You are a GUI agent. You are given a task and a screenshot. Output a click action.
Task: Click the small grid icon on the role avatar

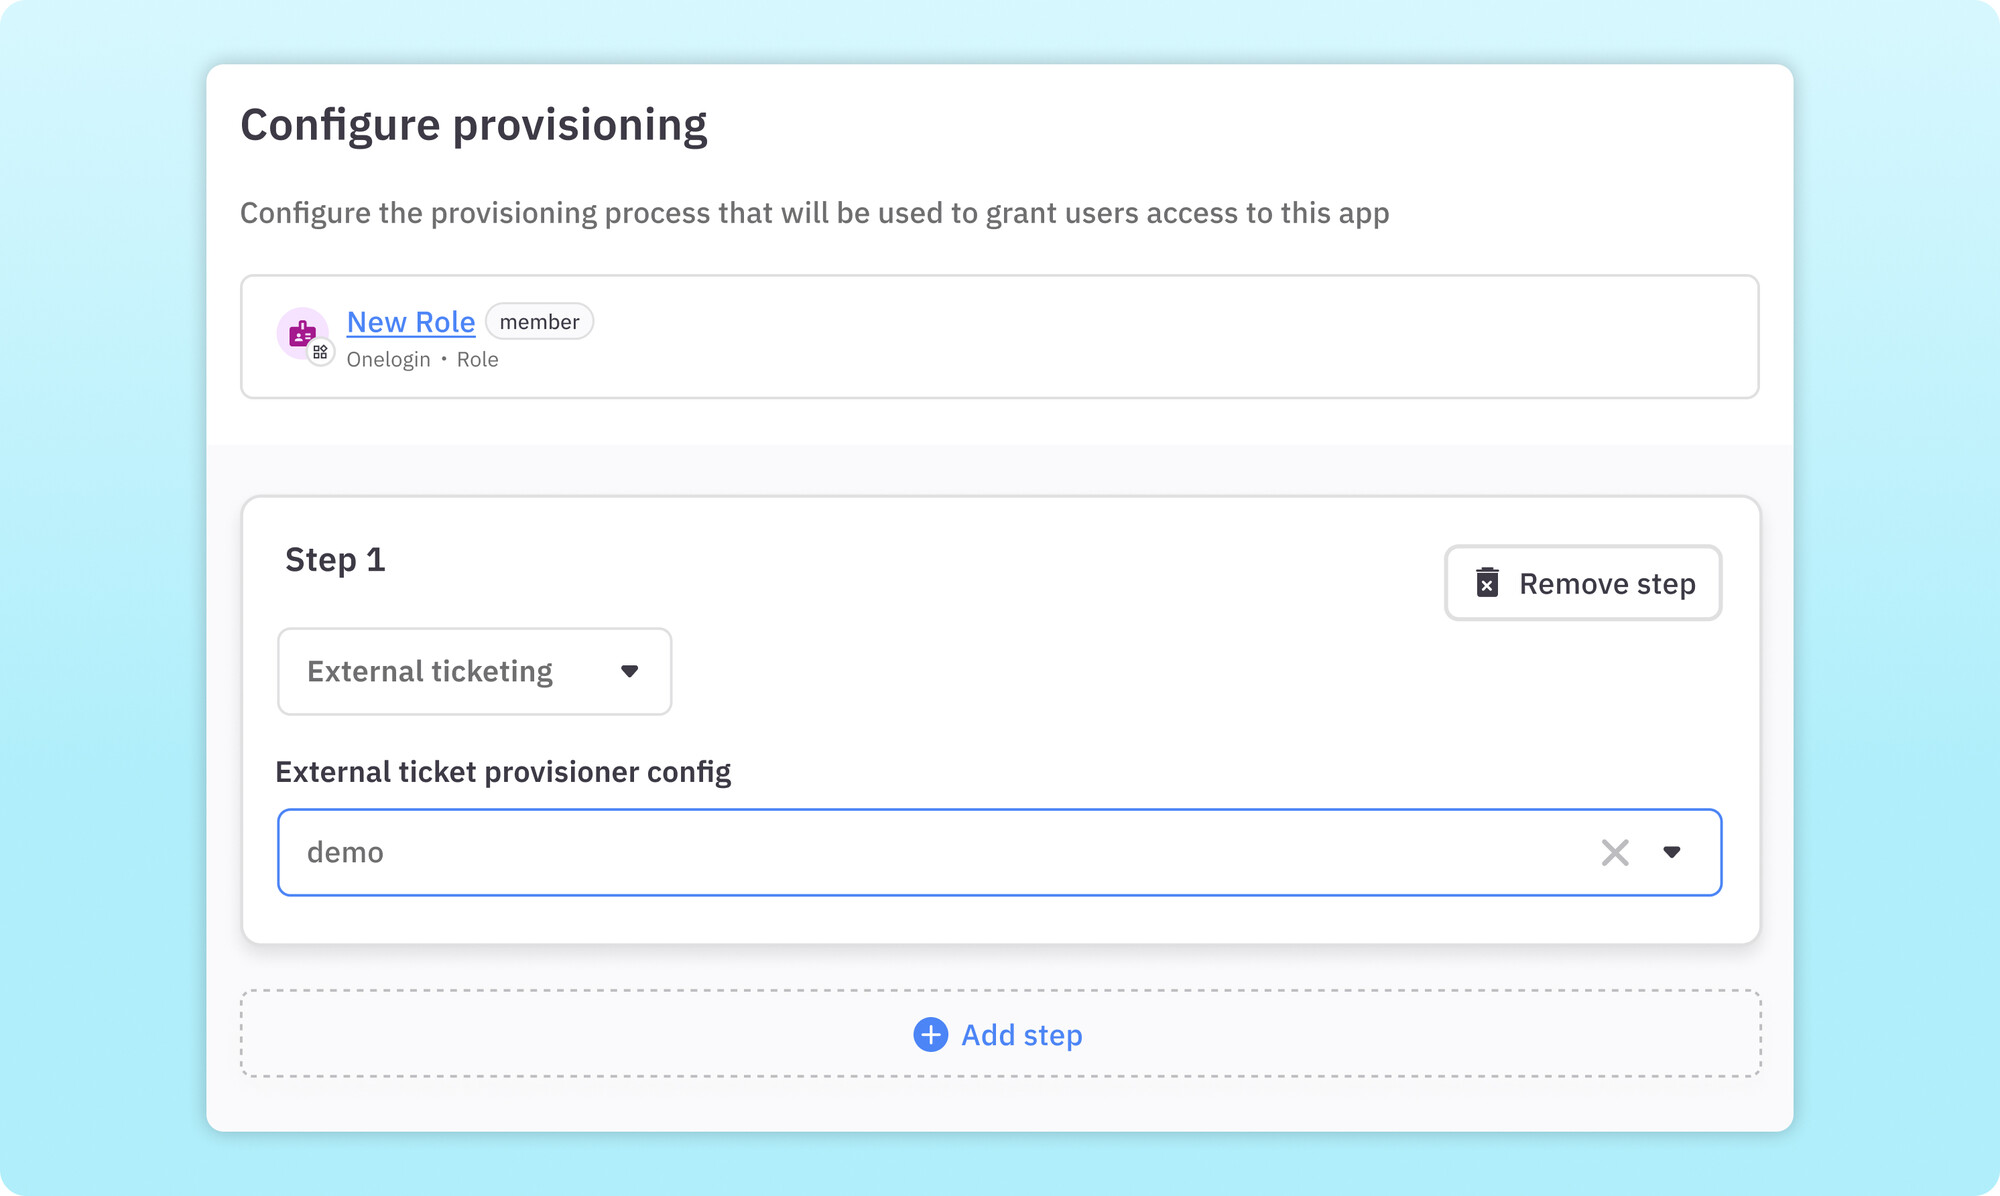coord(321,352)
